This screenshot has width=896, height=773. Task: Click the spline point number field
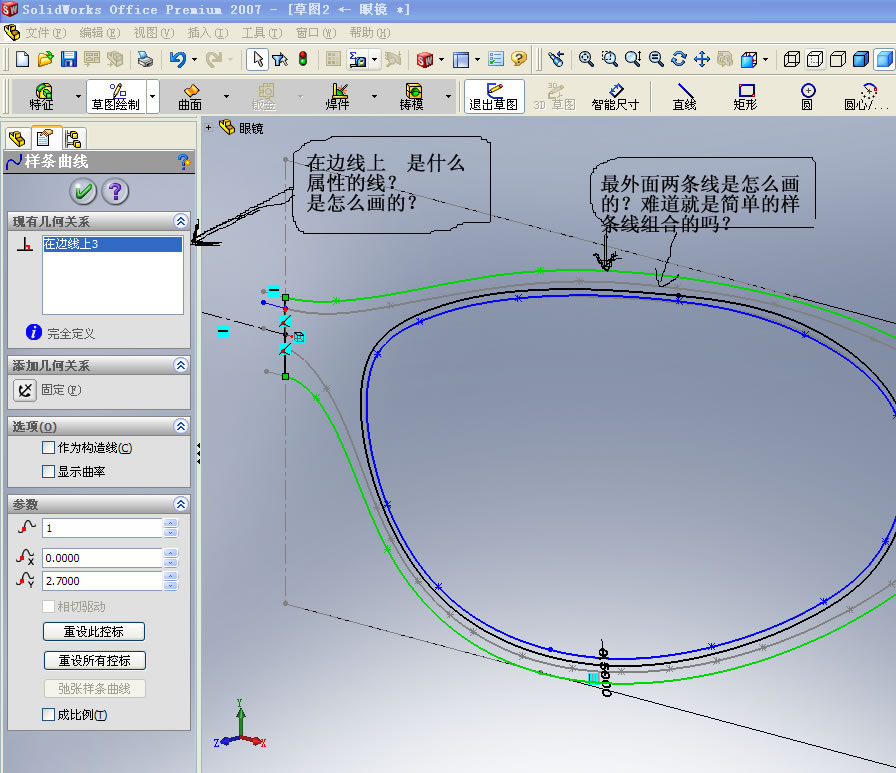tap(102, 528)
